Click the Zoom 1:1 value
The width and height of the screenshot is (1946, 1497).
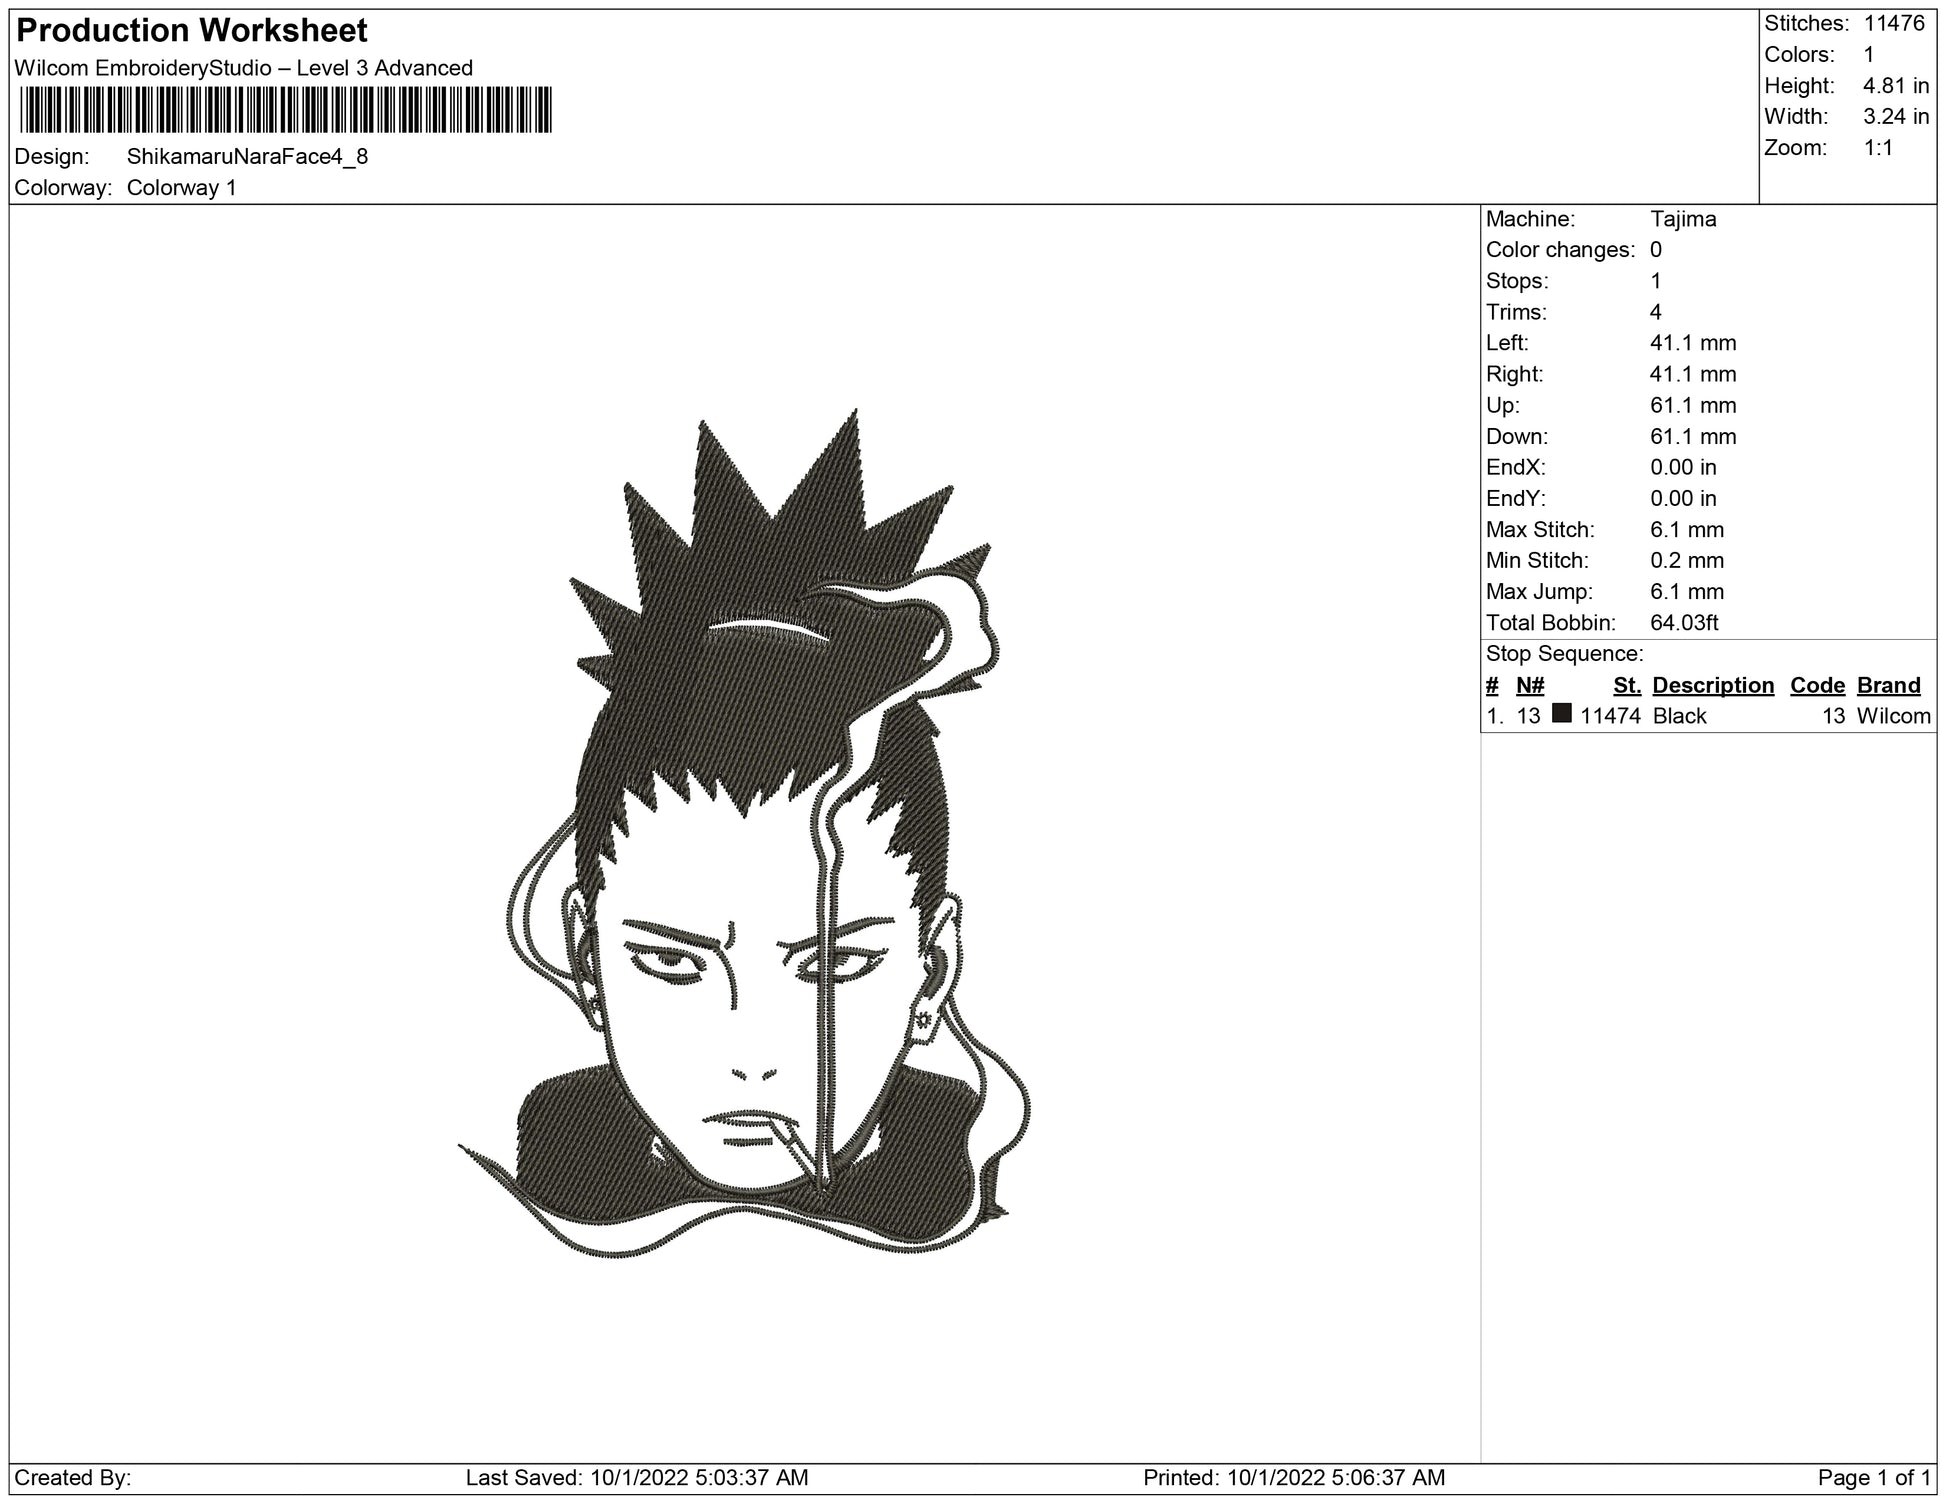(1878, 148)
